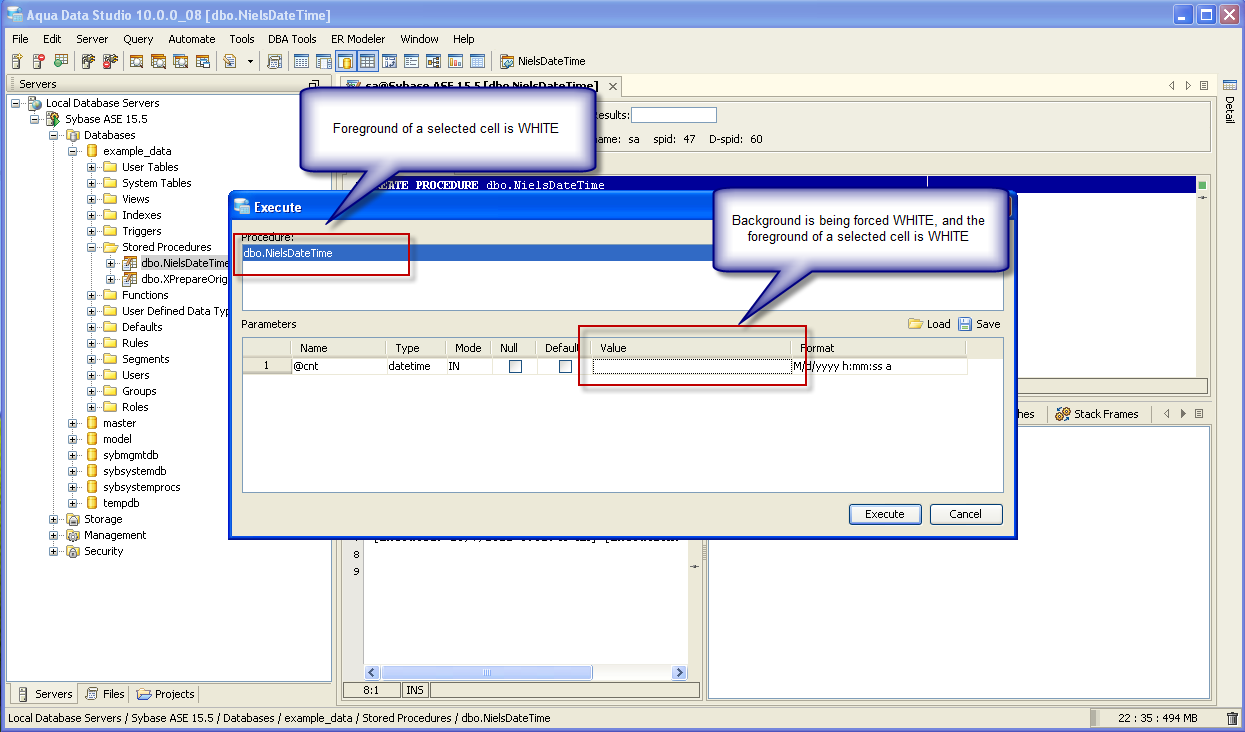
Task: Close the dbo.NielsDateTime editor tab
Action: [x=613, y=86]
